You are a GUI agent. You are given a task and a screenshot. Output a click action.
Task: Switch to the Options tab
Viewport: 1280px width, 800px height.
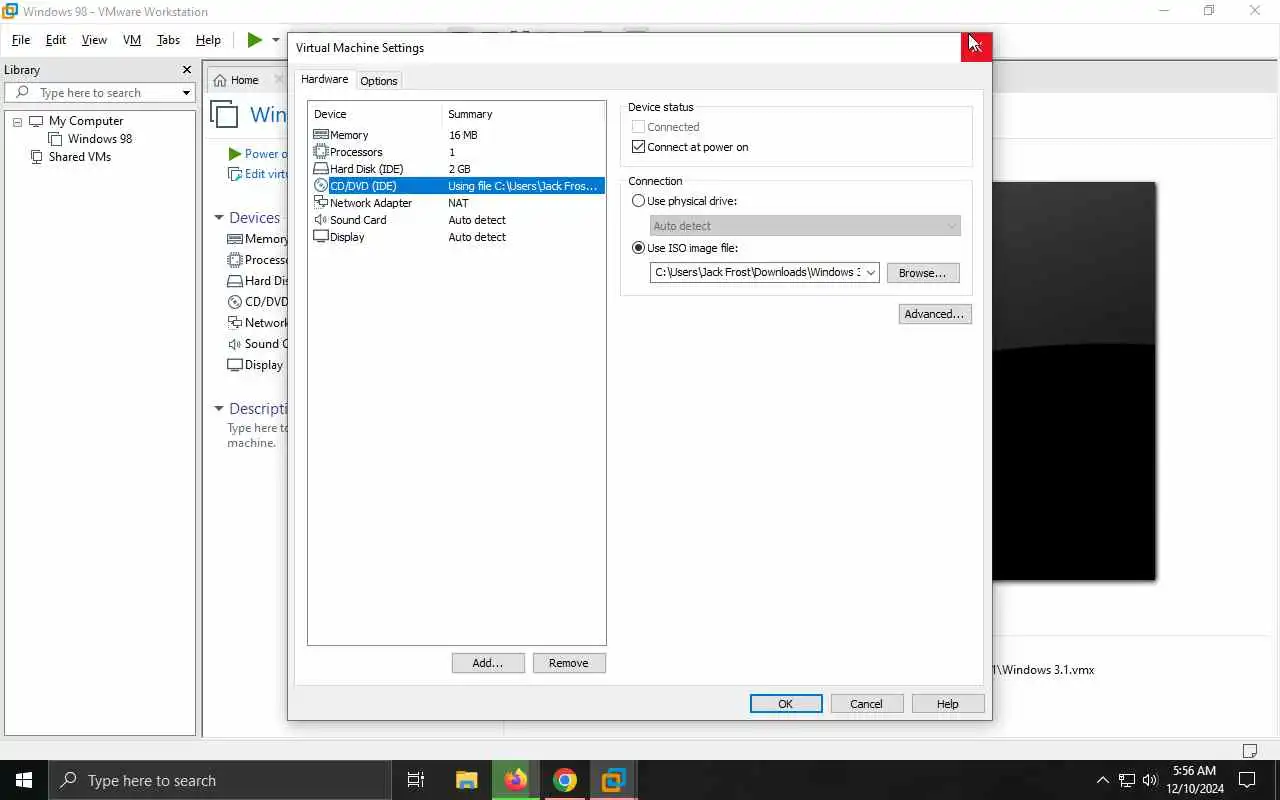(x=379, y=81)
